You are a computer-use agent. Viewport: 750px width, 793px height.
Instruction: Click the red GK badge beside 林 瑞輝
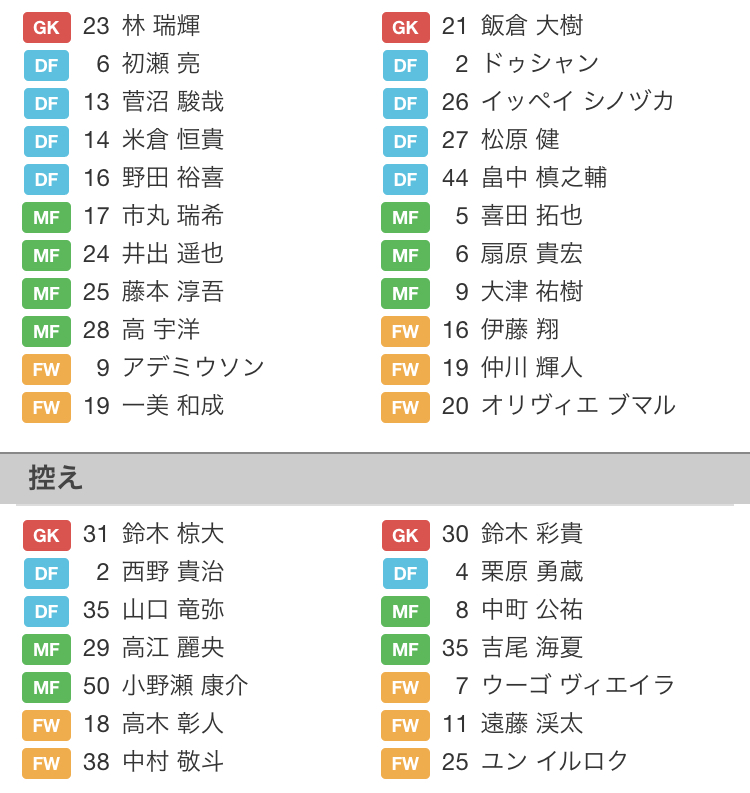point(46,27)
